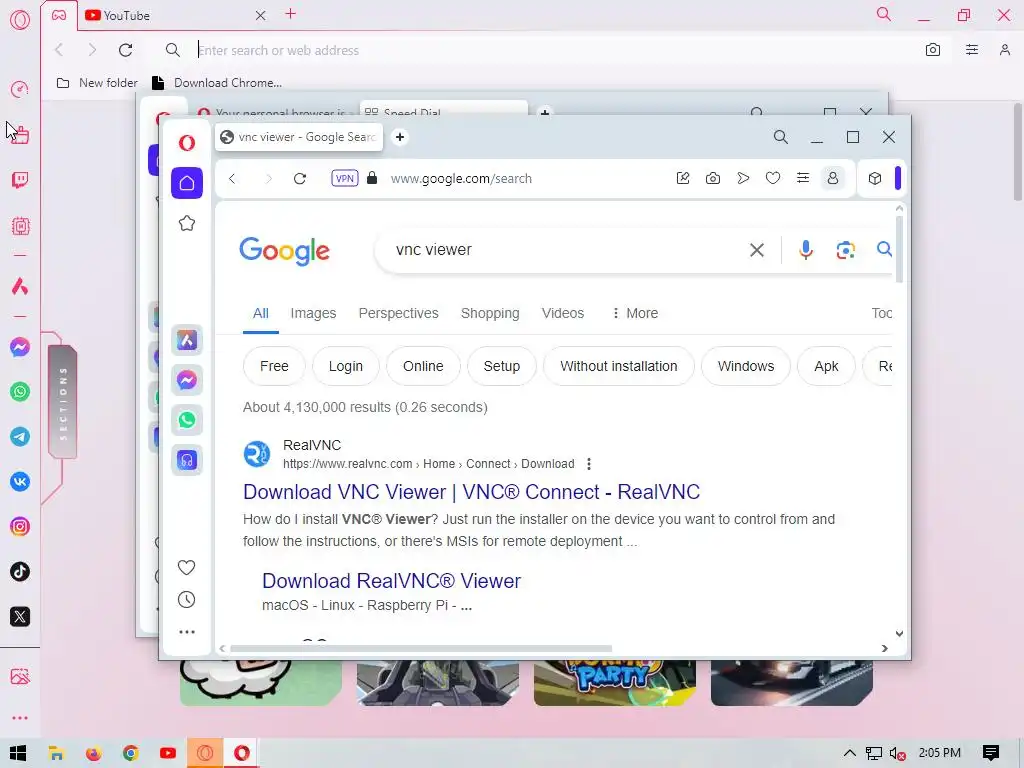Screen dimensions: 1024x768
Task: Open the Windows Start menu
Action: 18,753
